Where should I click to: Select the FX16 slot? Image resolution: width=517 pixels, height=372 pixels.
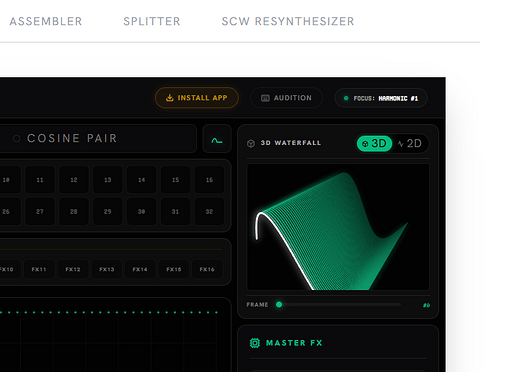click(207, 269)
